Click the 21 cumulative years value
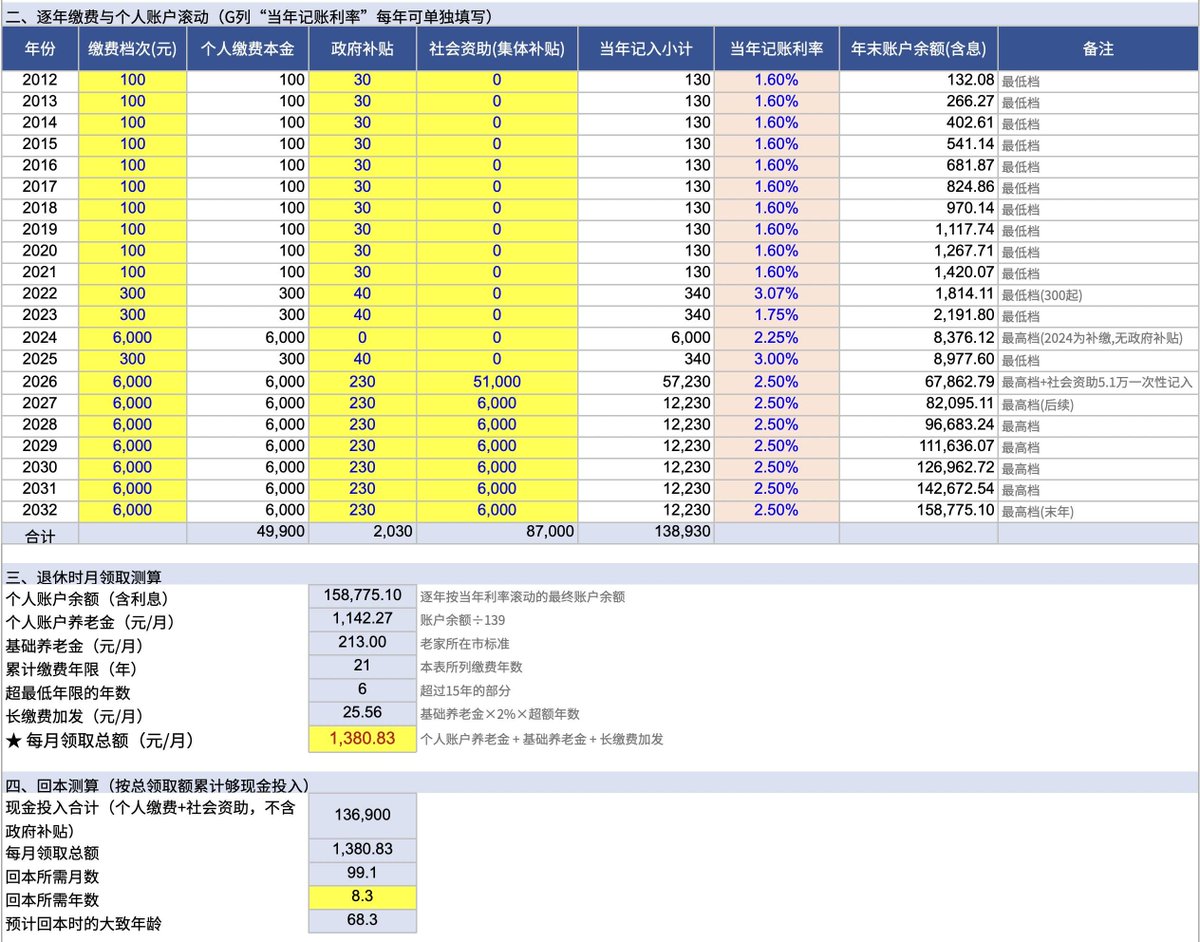 click(362, 666)
